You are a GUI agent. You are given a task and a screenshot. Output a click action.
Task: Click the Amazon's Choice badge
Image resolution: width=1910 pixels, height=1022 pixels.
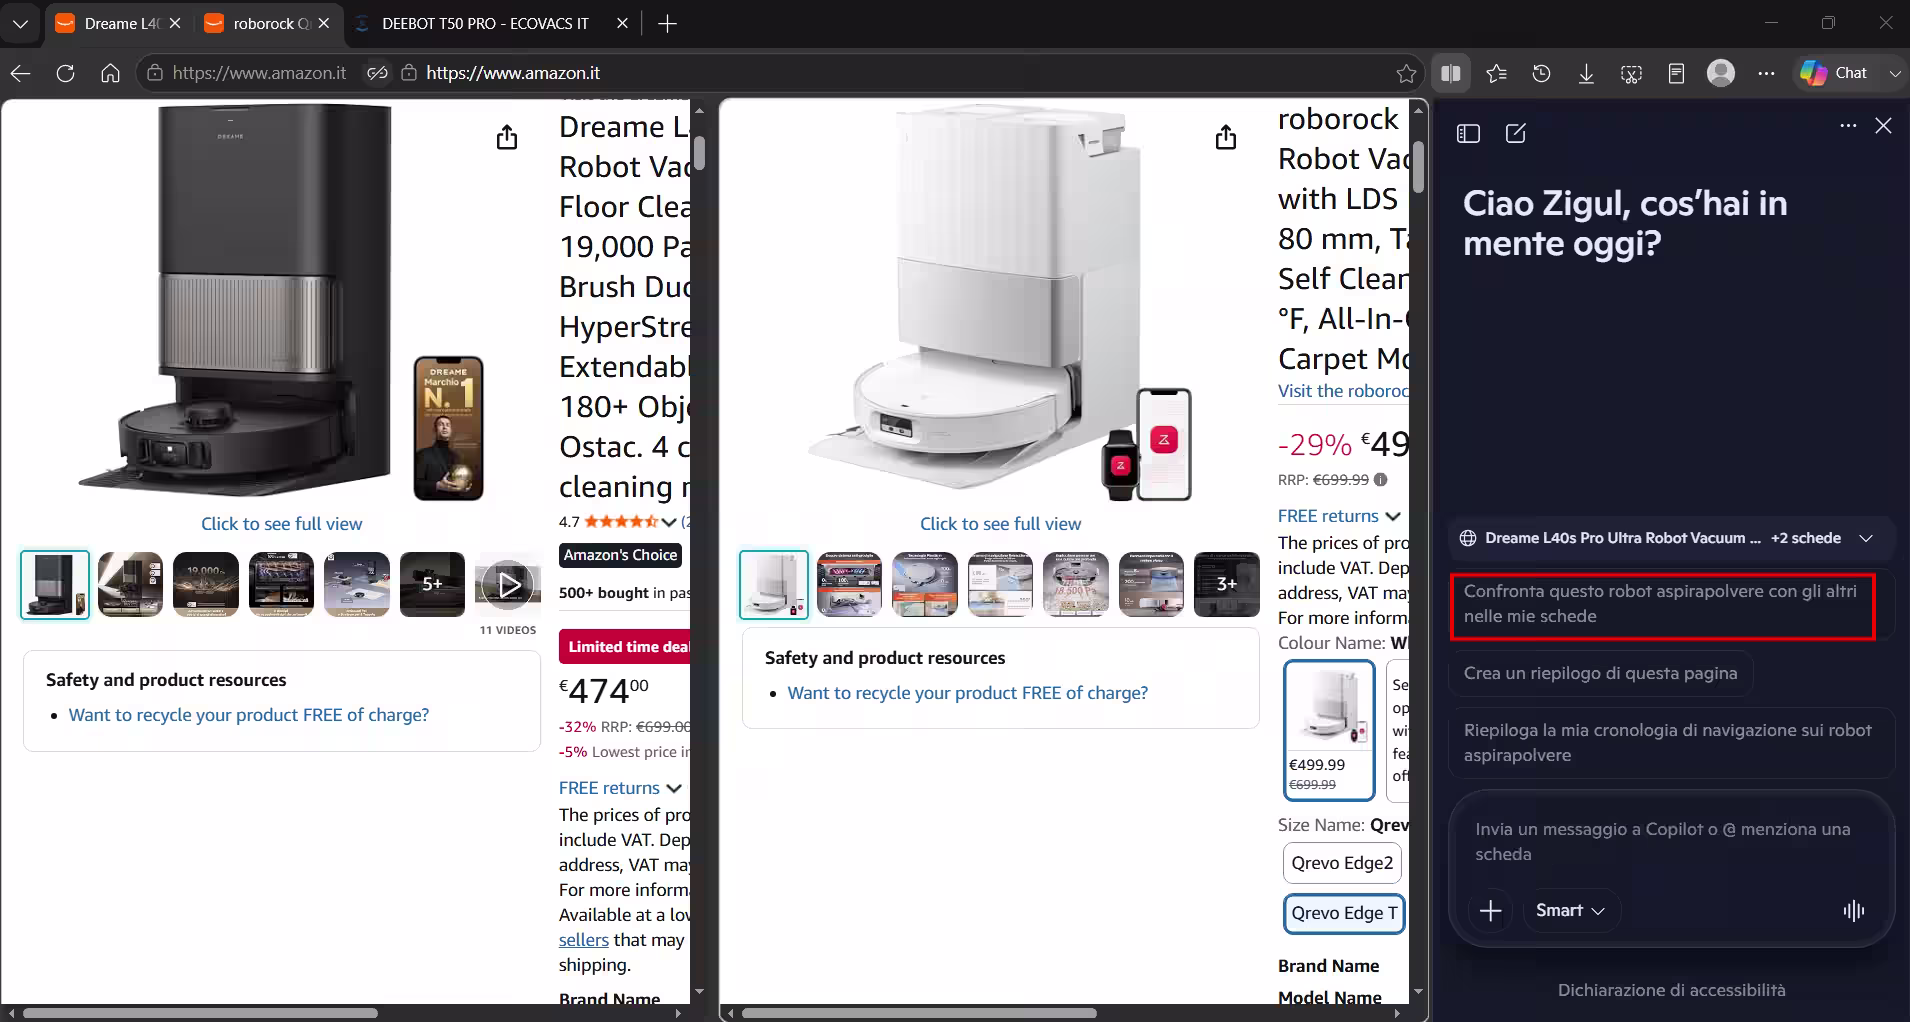pos(620,555)
